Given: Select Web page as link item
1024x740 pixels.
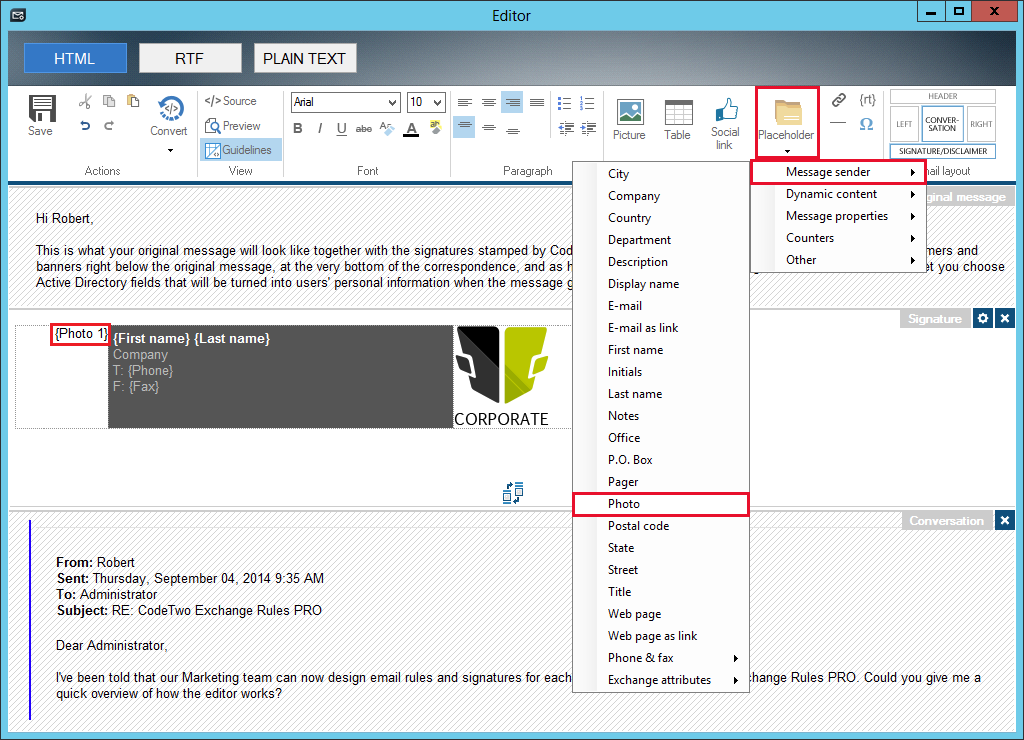Looking at the screenshot, I should [661, 635].
